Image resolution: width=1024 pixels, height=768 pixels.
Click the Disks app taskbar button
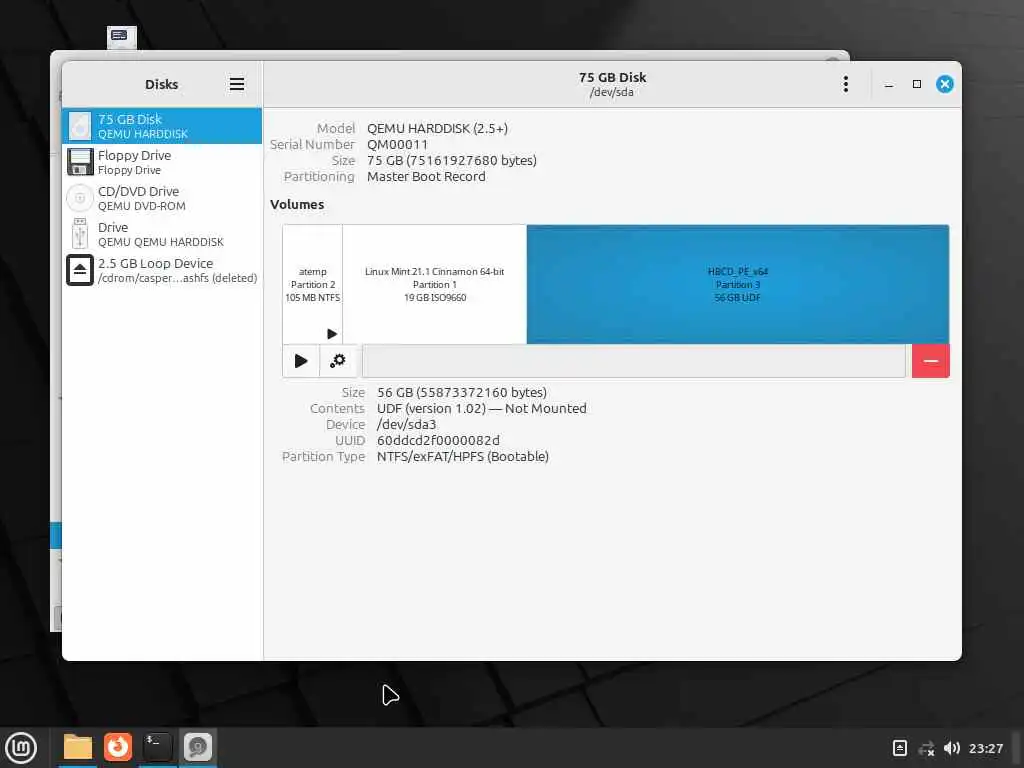pyautogui.click(x=197, y=747)
